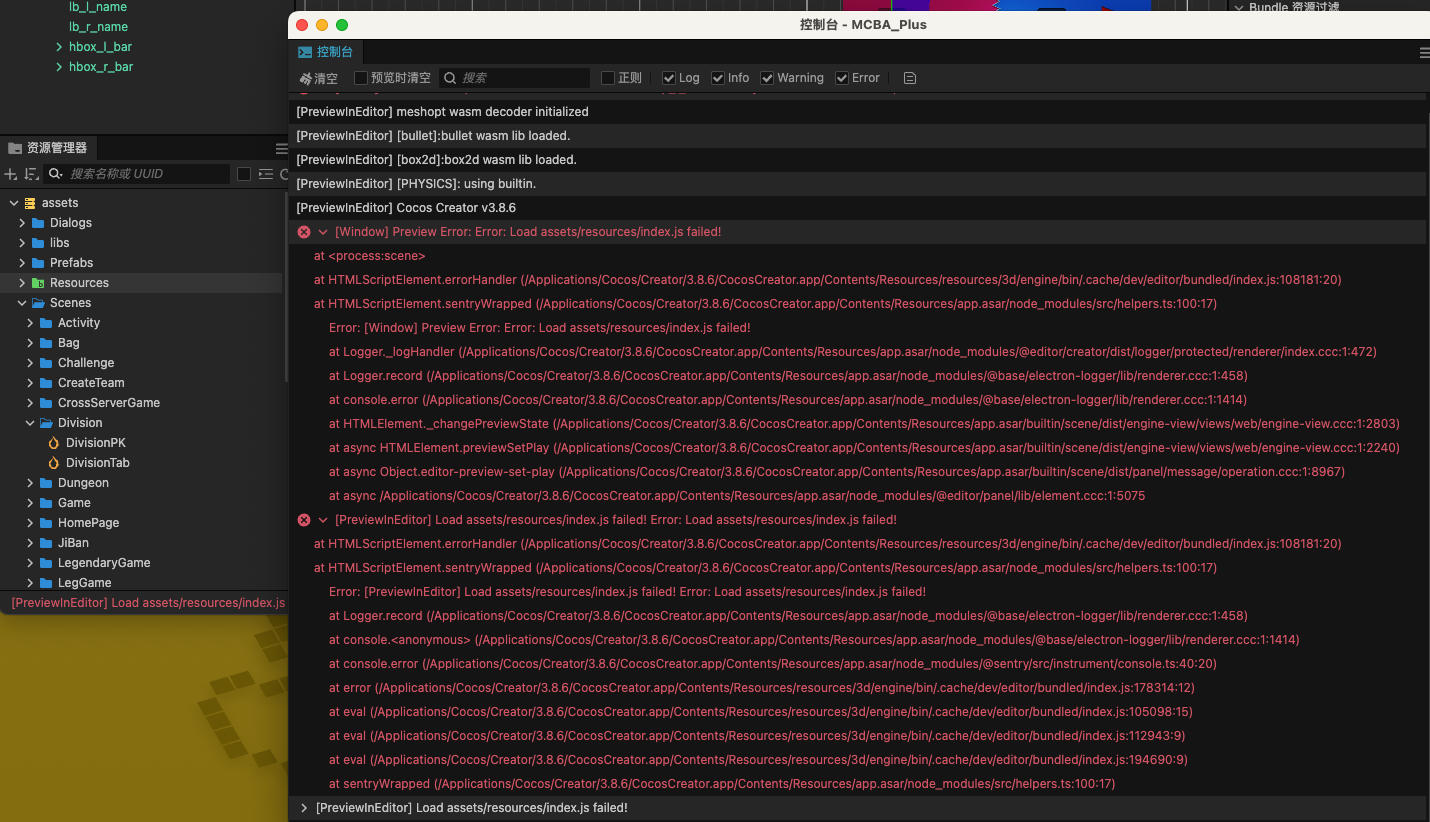Select the Game folder row
Screen dimensions: 1430x822
143,503
